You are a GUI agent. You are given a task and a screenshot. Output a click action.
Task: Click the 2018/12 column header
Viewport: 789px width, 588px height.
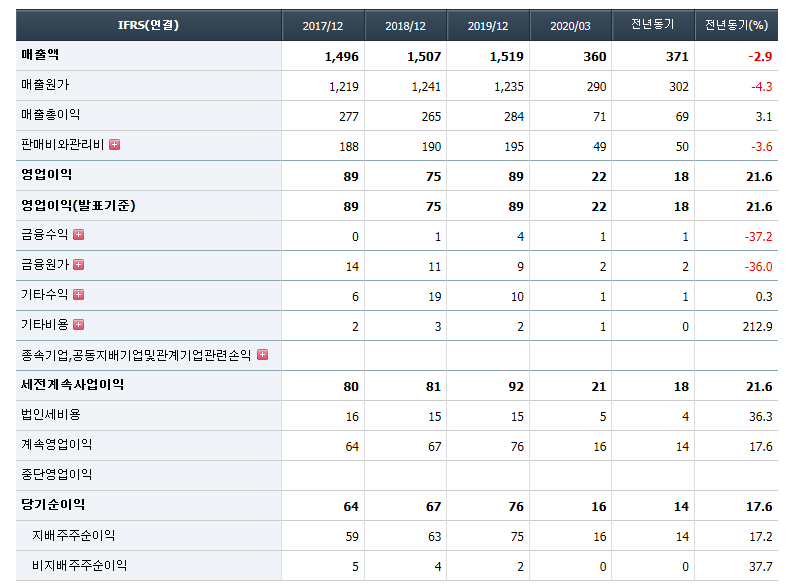[x=405, y=26]
